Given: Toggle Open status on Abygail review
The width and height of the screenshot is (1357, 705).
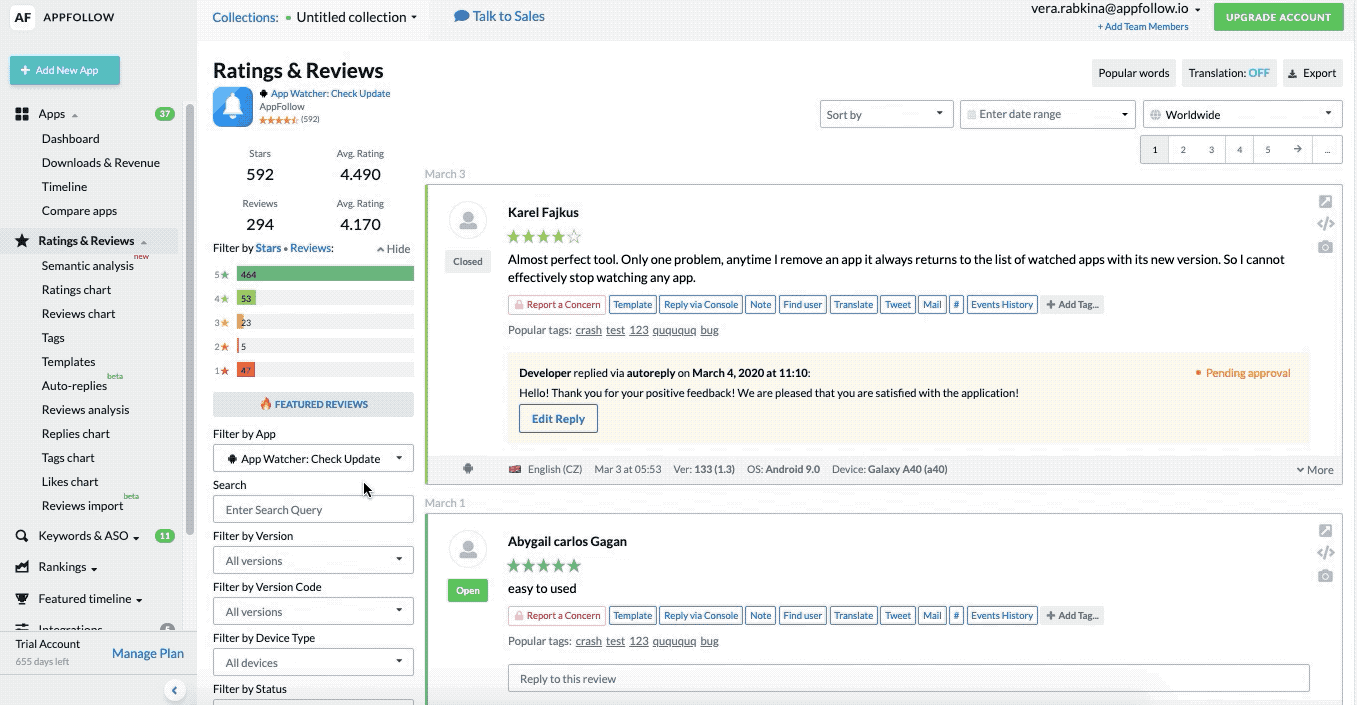Looking at the screenshot, I should point(467,590).
